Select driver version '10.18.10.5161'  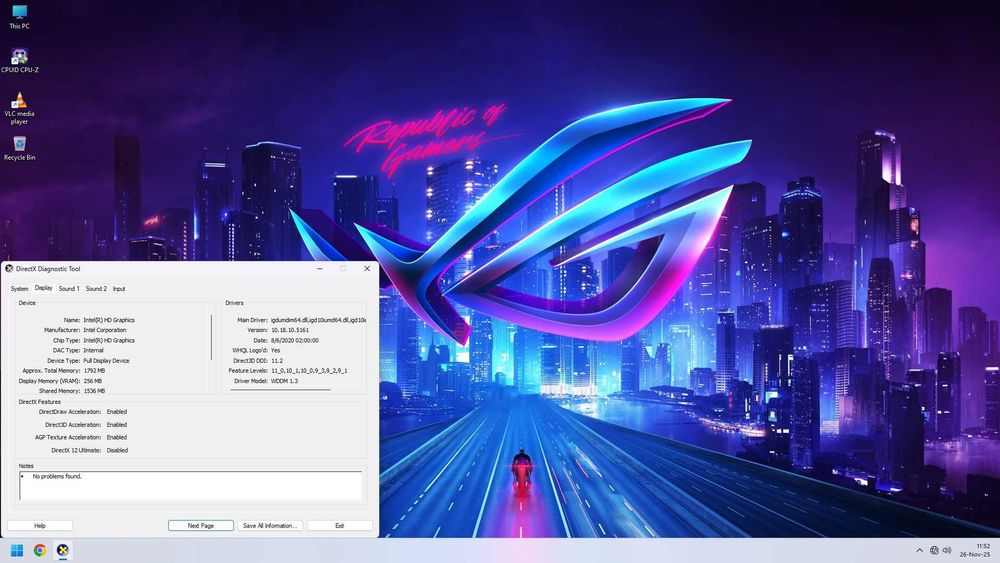290,330
